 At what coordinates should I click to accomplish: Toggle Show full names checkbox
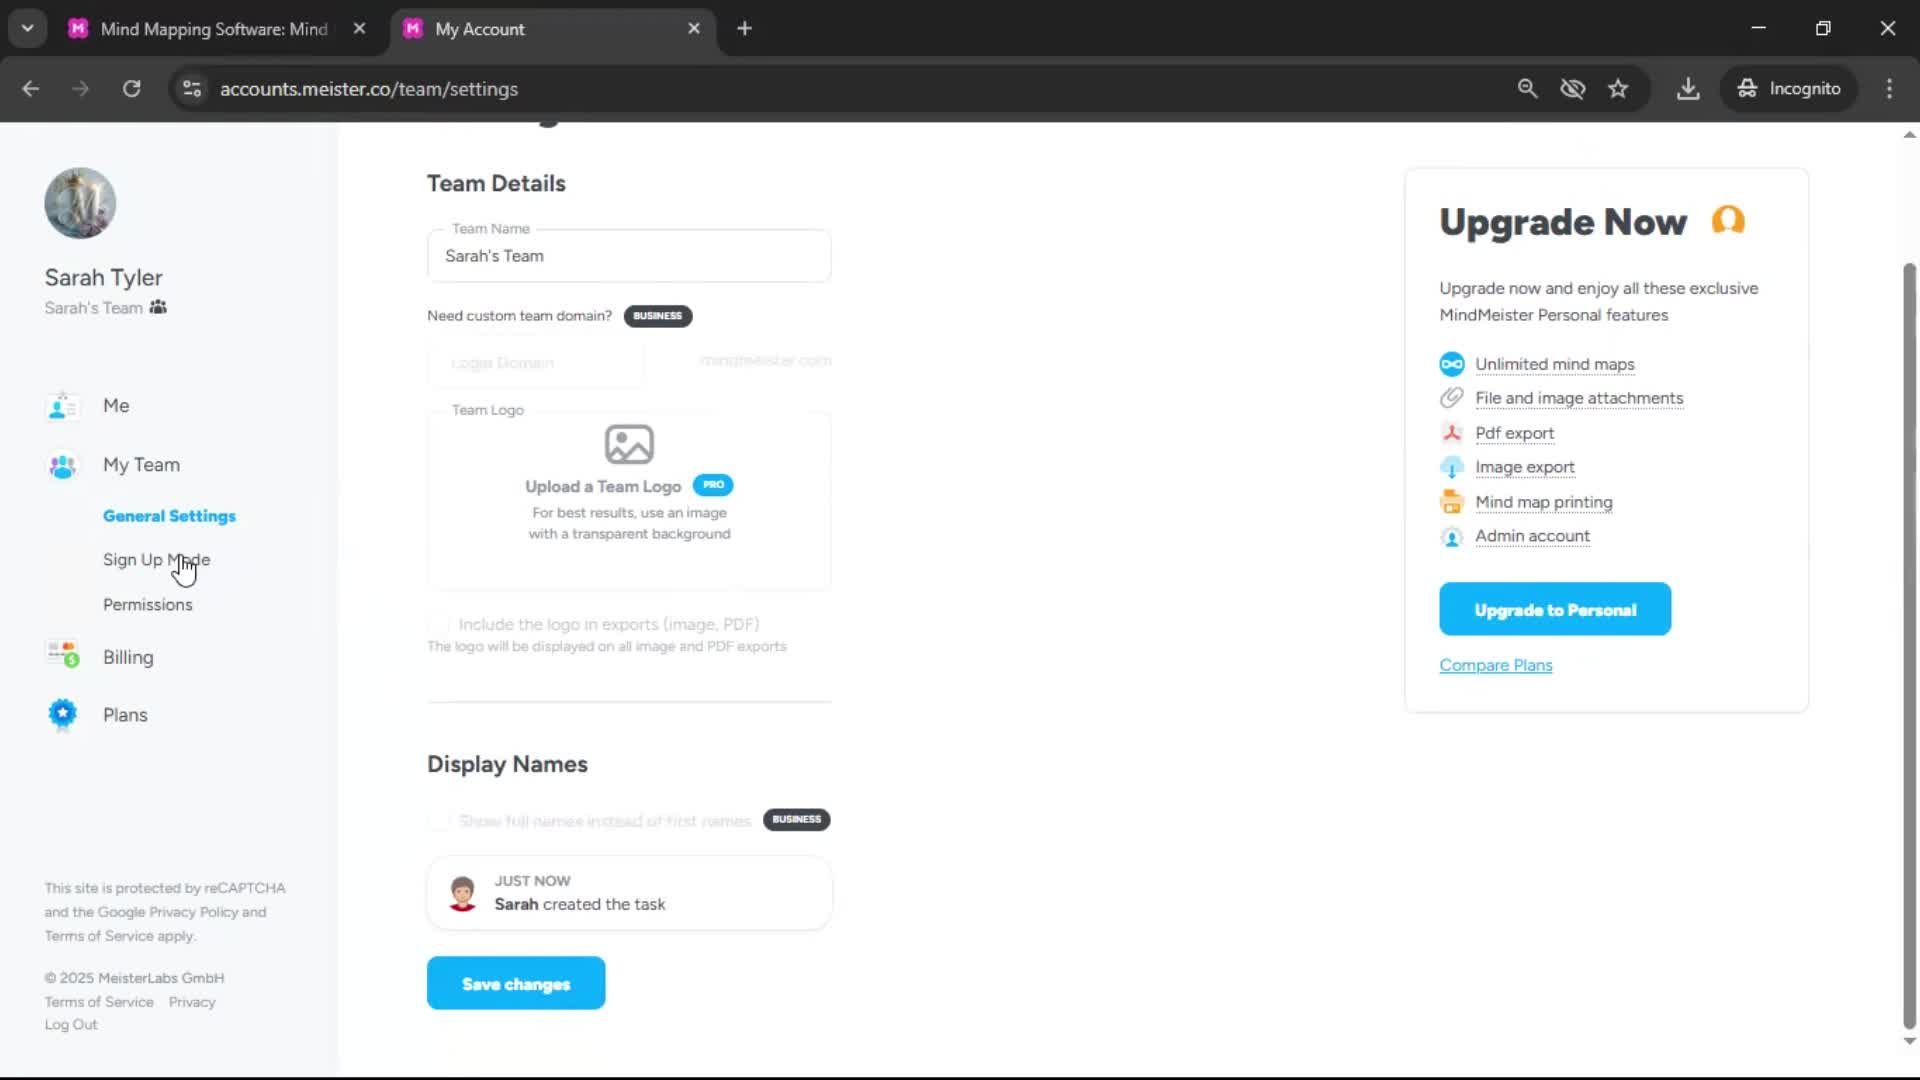438,821
